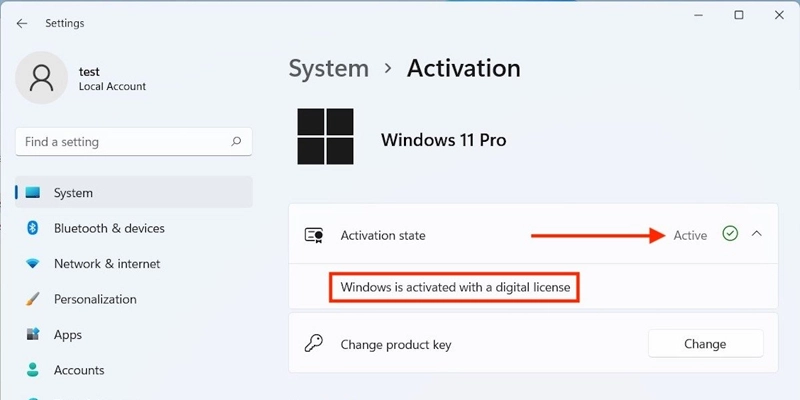Open the System sidebar item
800x400 pixels.
coord(73,193)
